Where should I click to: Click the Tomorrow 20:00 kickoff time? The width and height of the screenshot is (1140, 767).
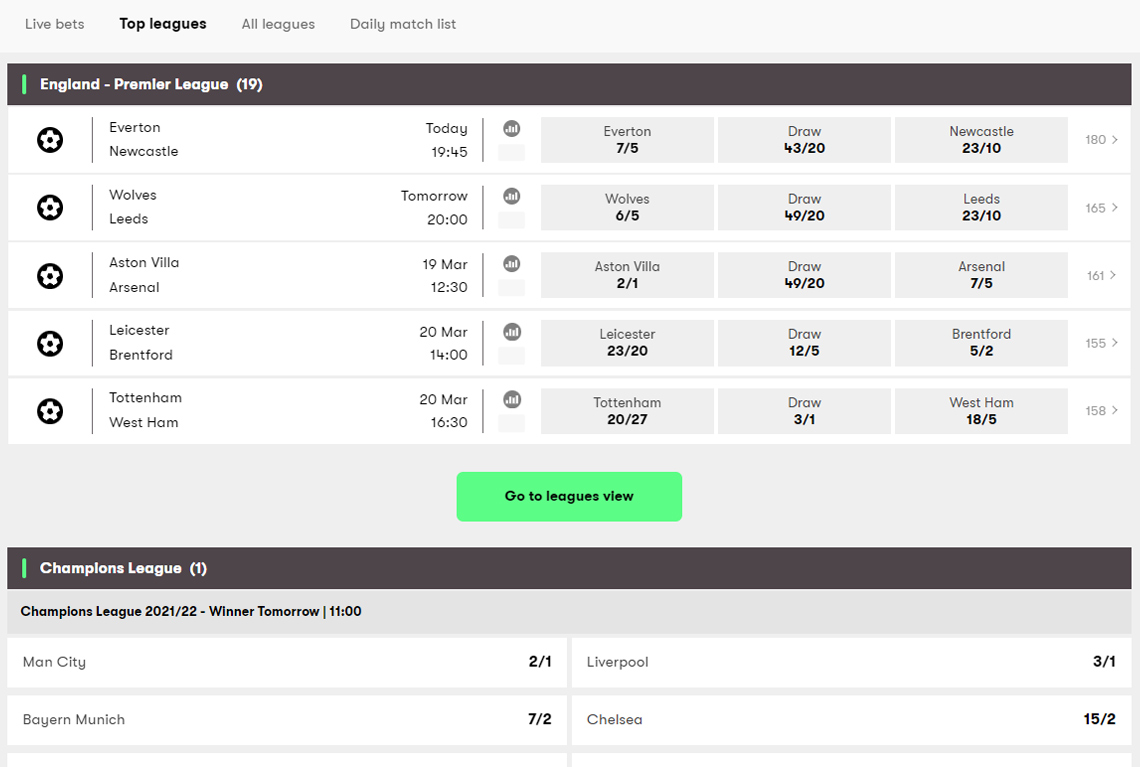click(x=434, y=207)
